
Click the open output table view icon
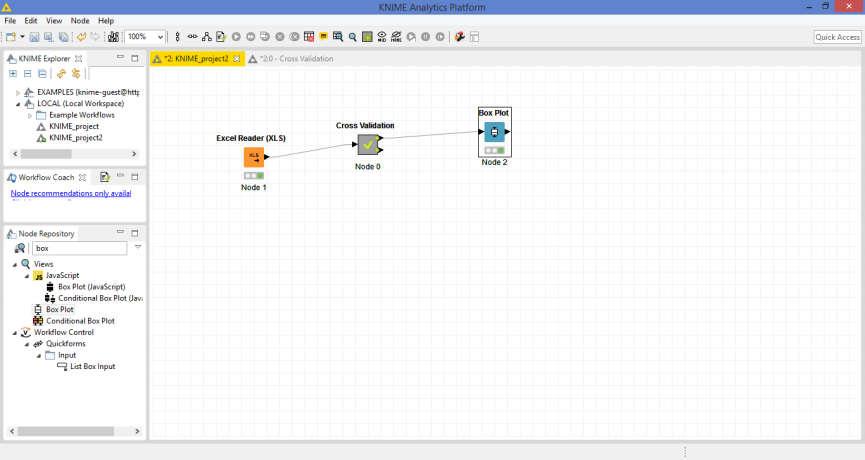(x=338, y=37)
